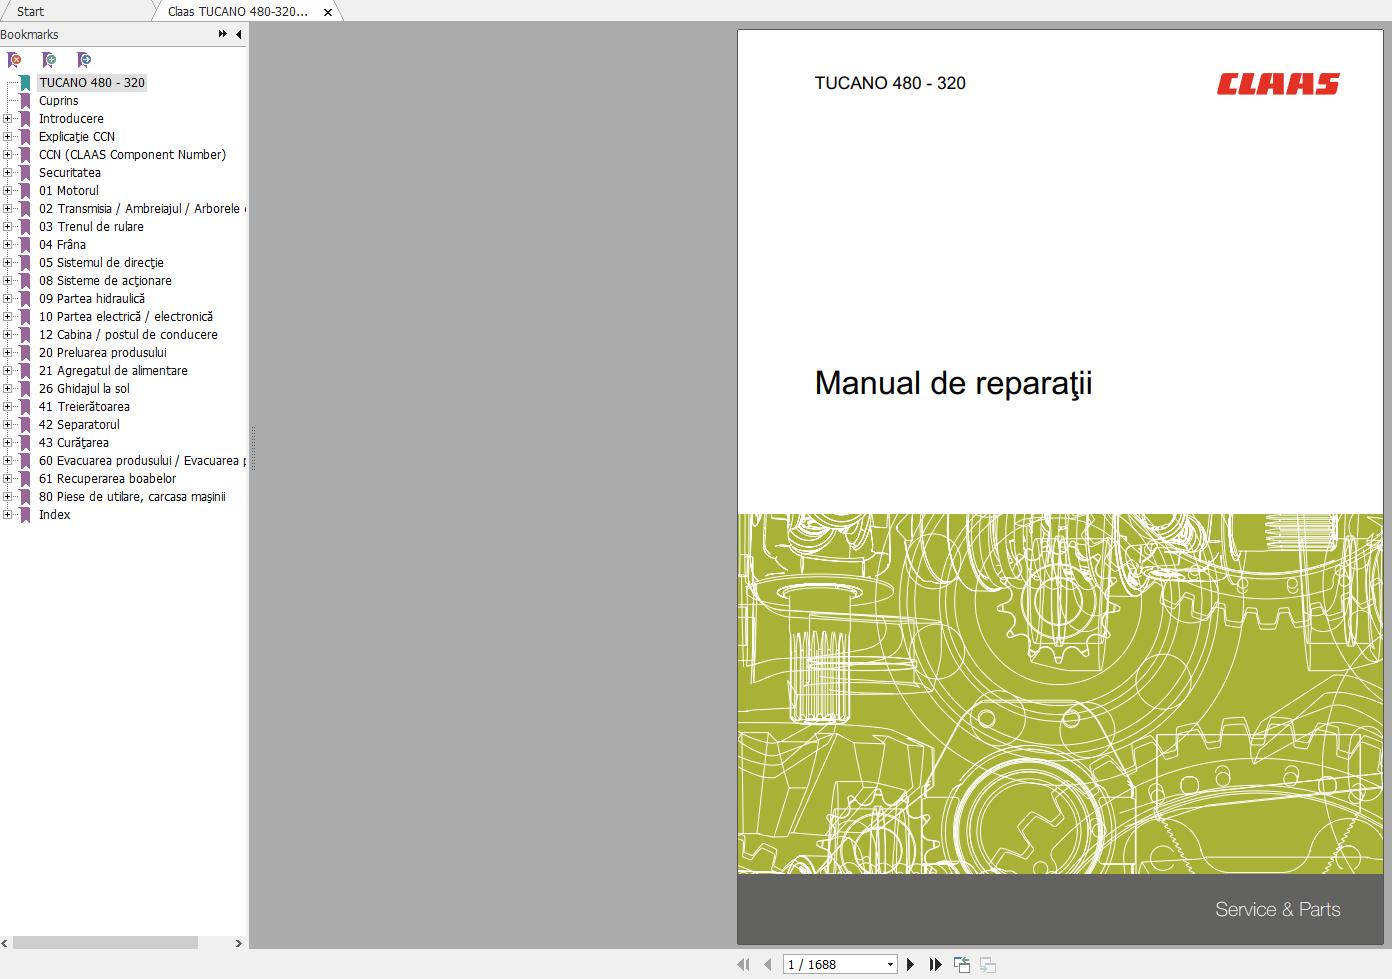Open the page number dropdown arrow

point(890,964)
